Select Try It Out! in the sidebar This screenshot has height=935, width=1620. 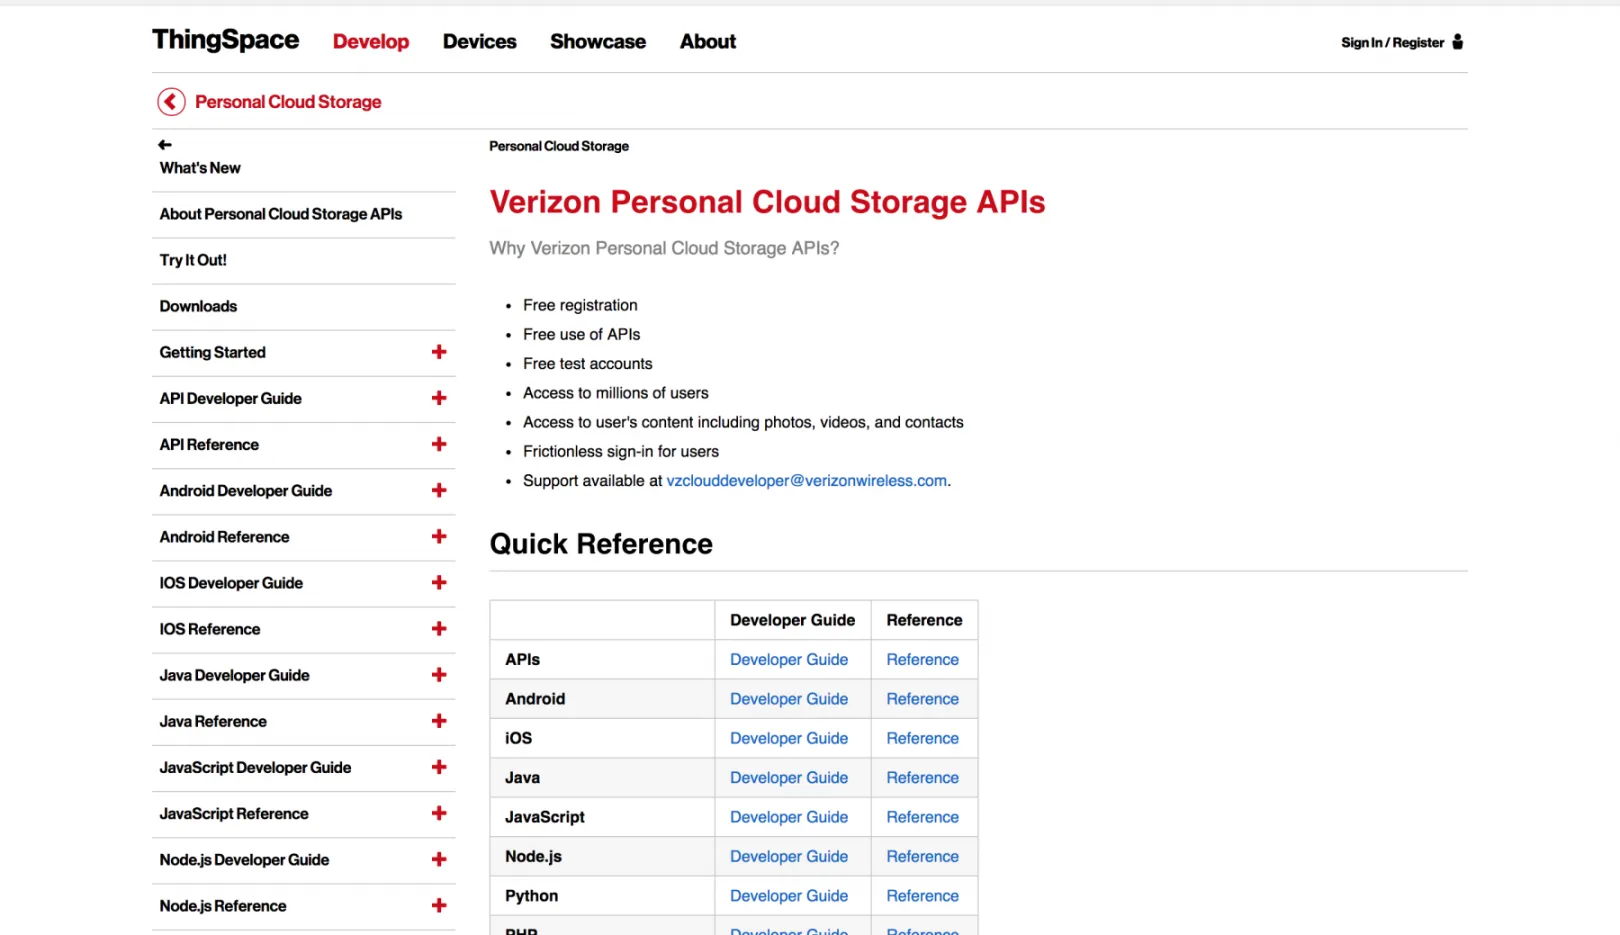[x=193, y=260]
